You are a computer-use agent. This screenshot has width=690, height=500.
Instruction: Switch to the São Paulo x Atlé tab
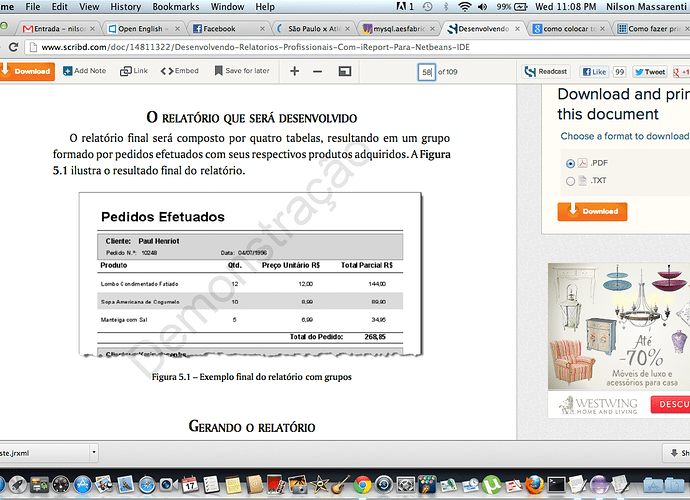pos(313,29)
